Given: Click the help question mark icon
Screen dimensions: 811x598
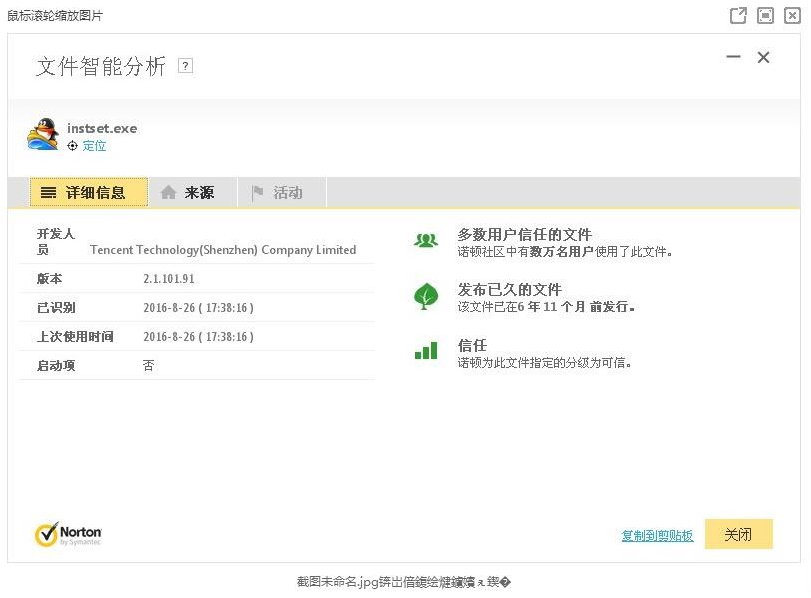Looking at the screenshot, I should [185, 66].
